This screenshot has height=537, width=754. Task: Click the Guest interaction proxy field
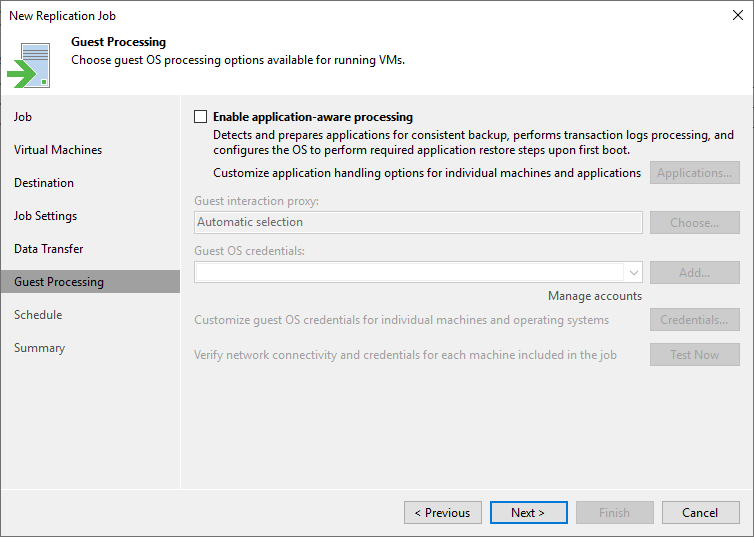click(x=418, y=222)
